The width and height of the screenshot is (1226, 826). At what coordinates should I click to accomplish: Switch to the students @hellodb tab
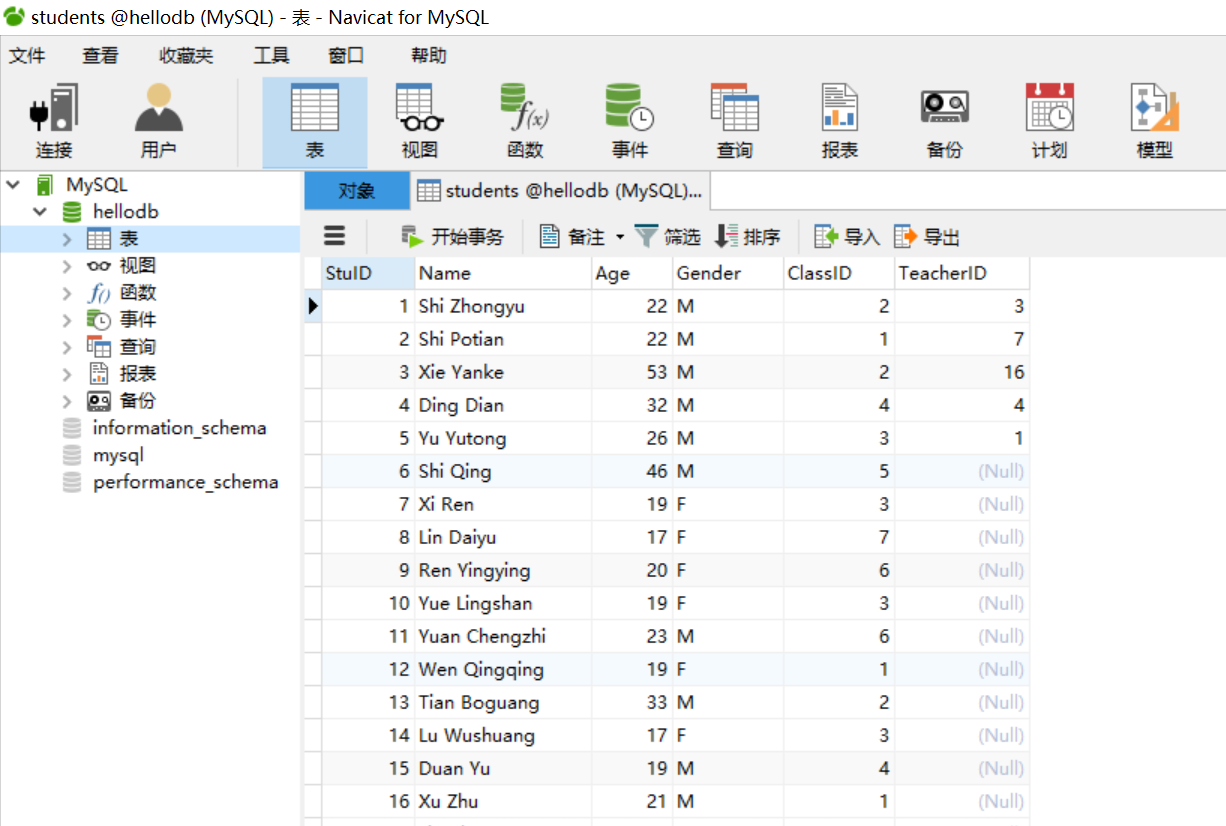click(559, 190)
